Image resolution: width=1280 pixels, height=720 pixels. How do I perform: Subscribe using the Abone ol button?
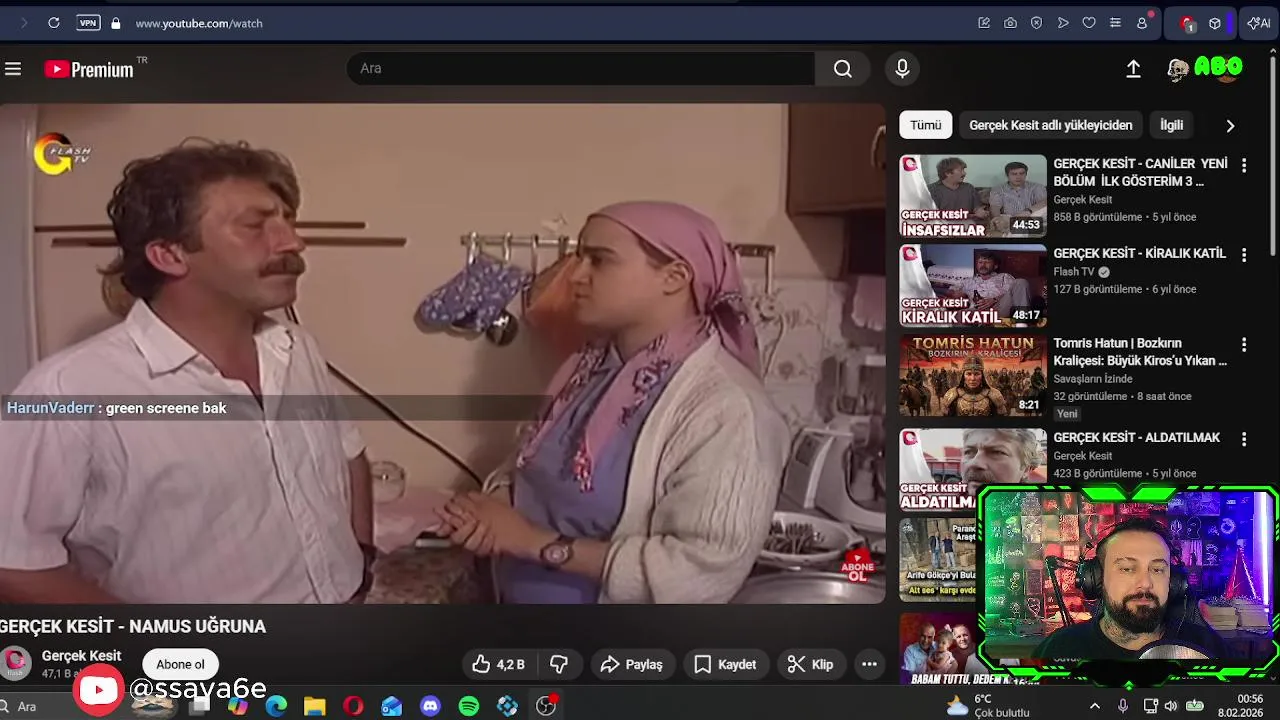click(x=180, y=664)
